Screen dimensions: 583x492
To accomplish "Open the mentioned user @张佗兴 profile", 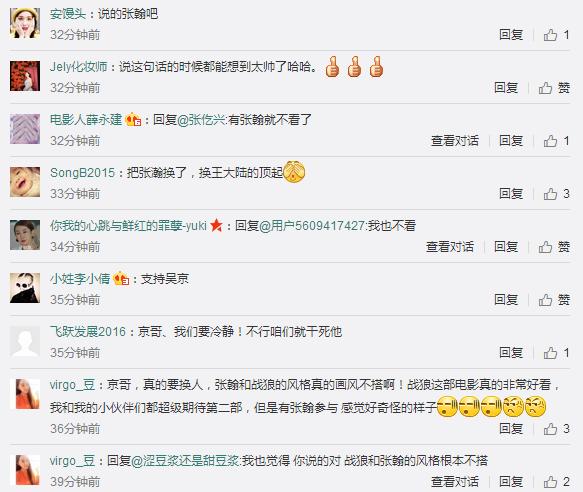I will point(202,120).
